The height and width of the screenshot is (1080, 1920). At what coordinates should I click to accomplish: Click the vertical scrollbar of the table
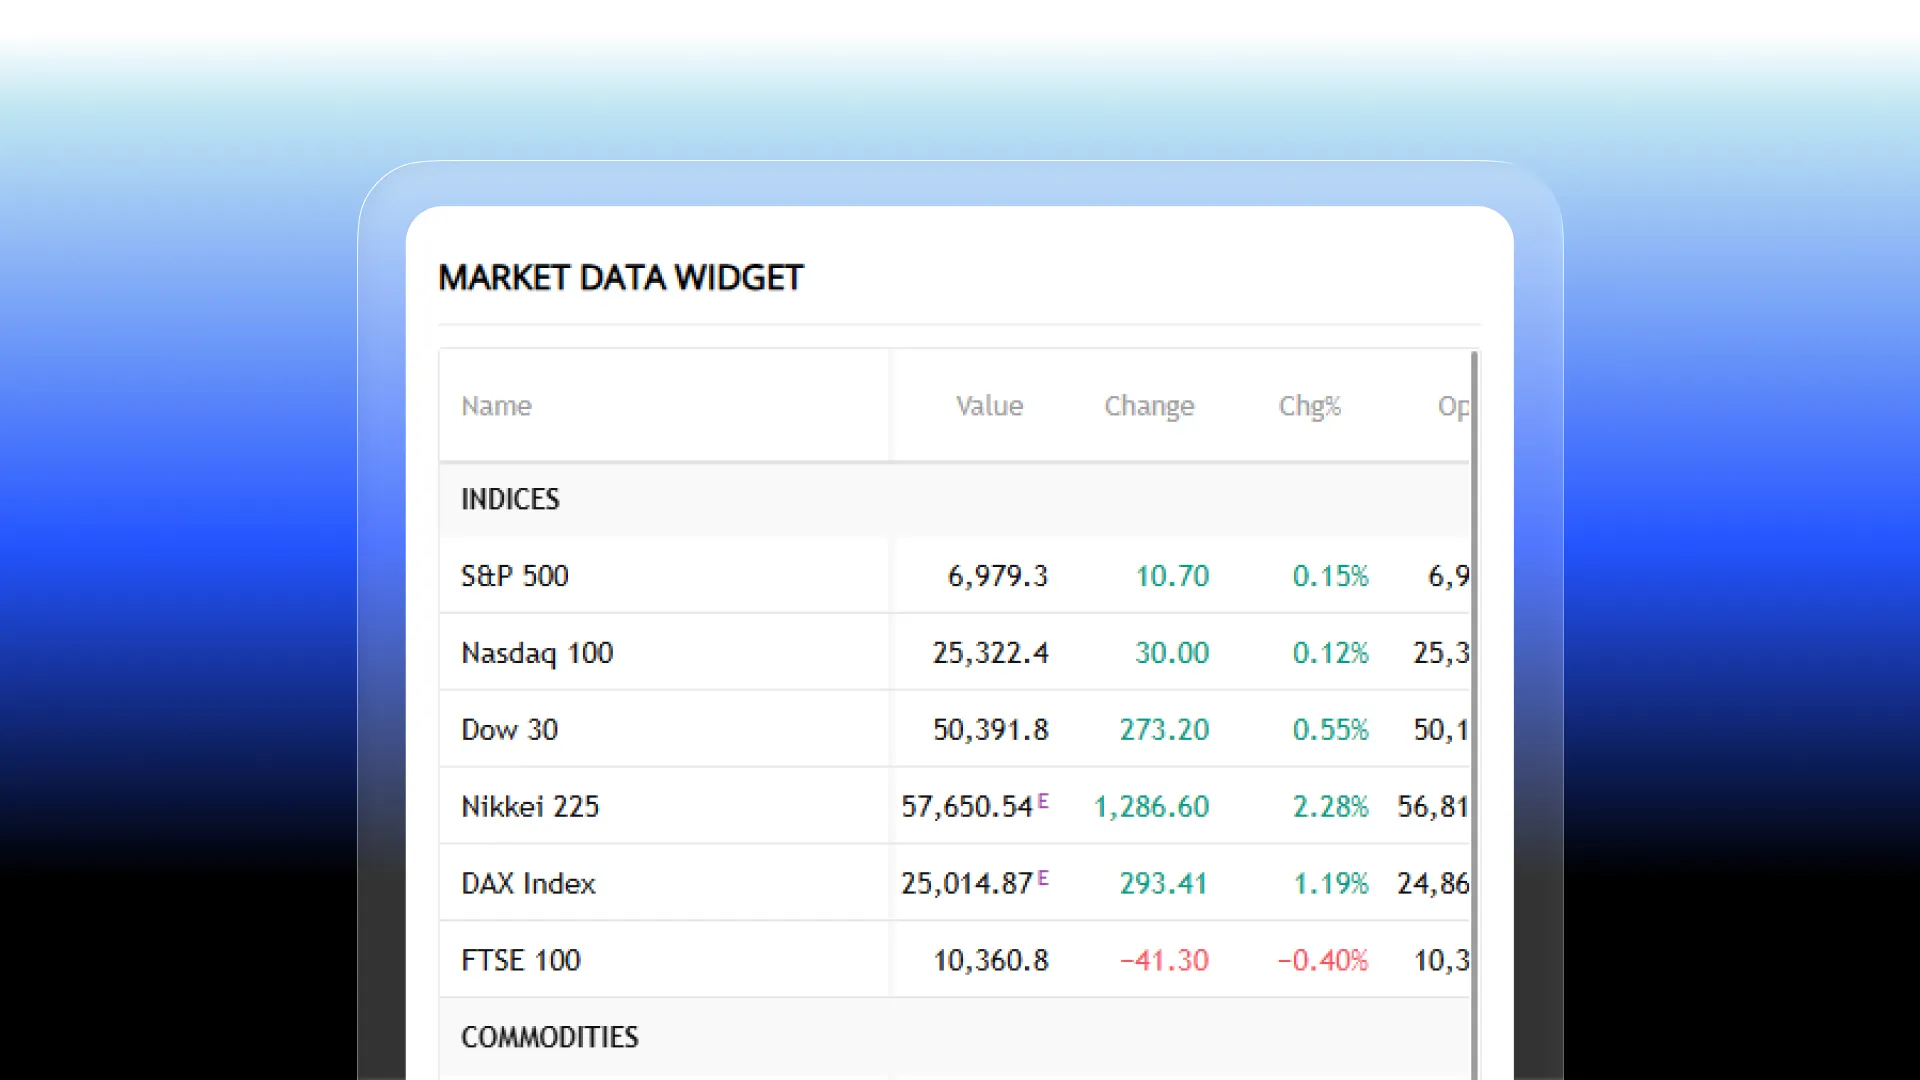(1474, 700)
